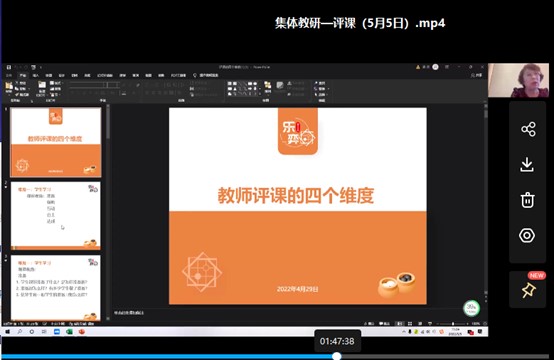Open the Excel icon in the Windows taskbar
The height and width of the screenshot is (360, 554).
69,332
